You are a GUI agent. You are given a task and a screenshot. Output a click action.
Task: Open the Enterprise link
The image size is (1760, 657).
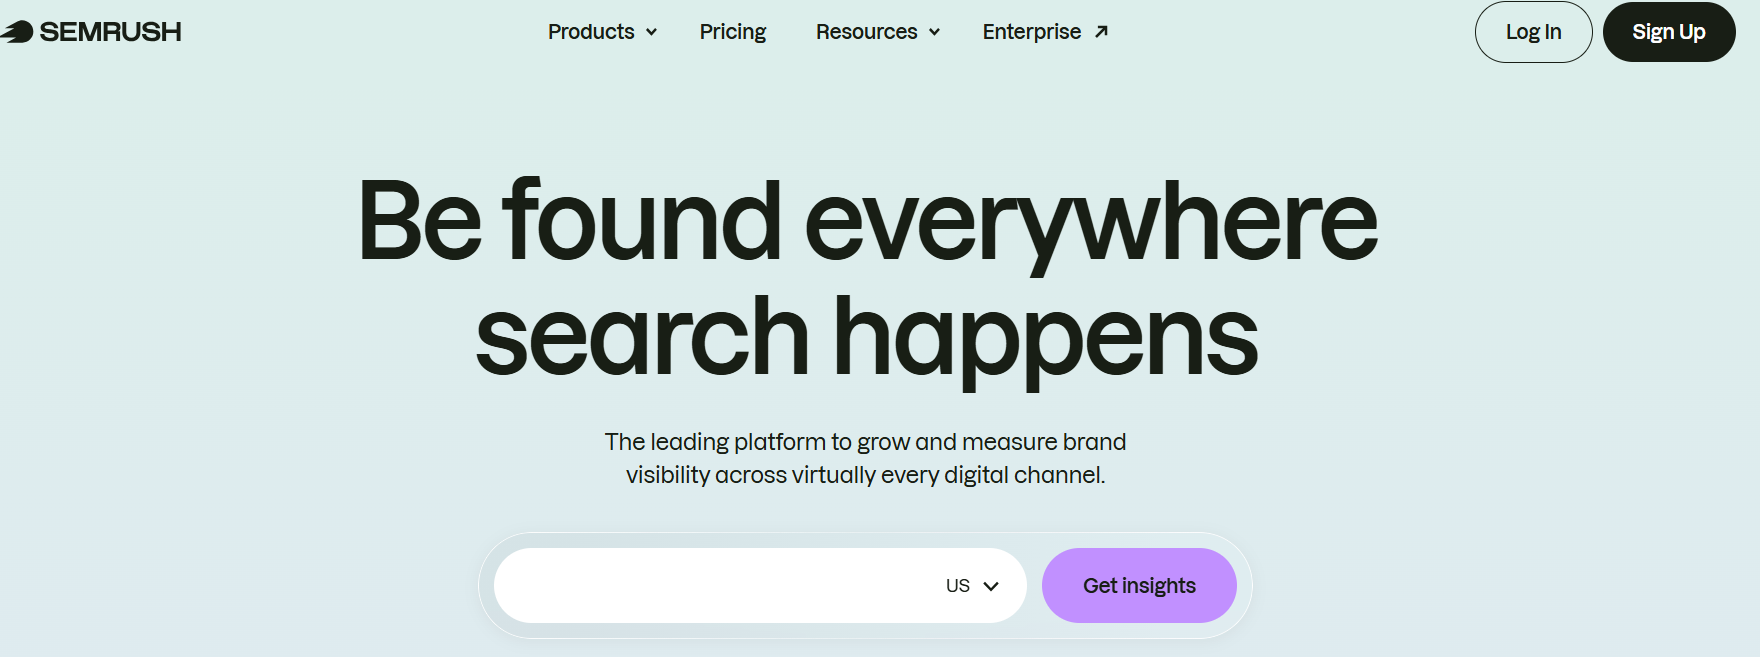click(x=1031, y=32)
